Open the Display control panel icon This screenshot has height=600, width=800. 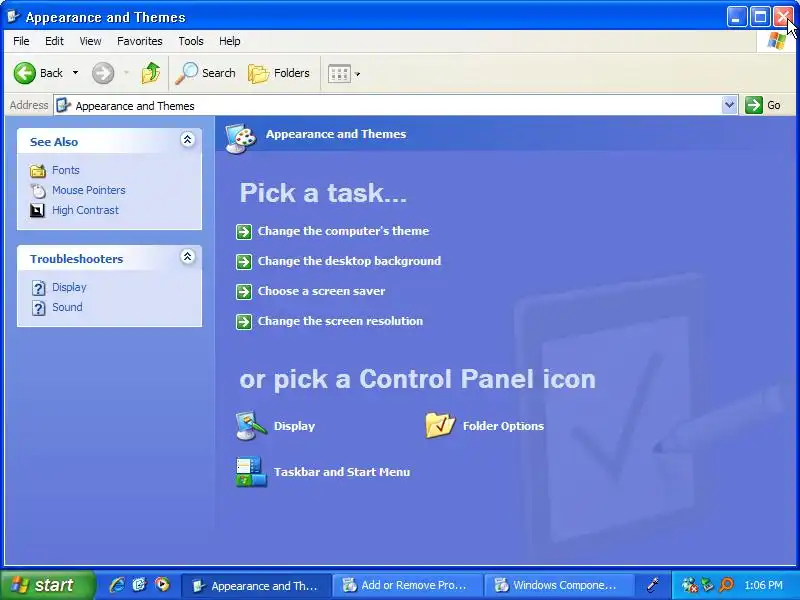pyautogui.click(x=251, y=426)
